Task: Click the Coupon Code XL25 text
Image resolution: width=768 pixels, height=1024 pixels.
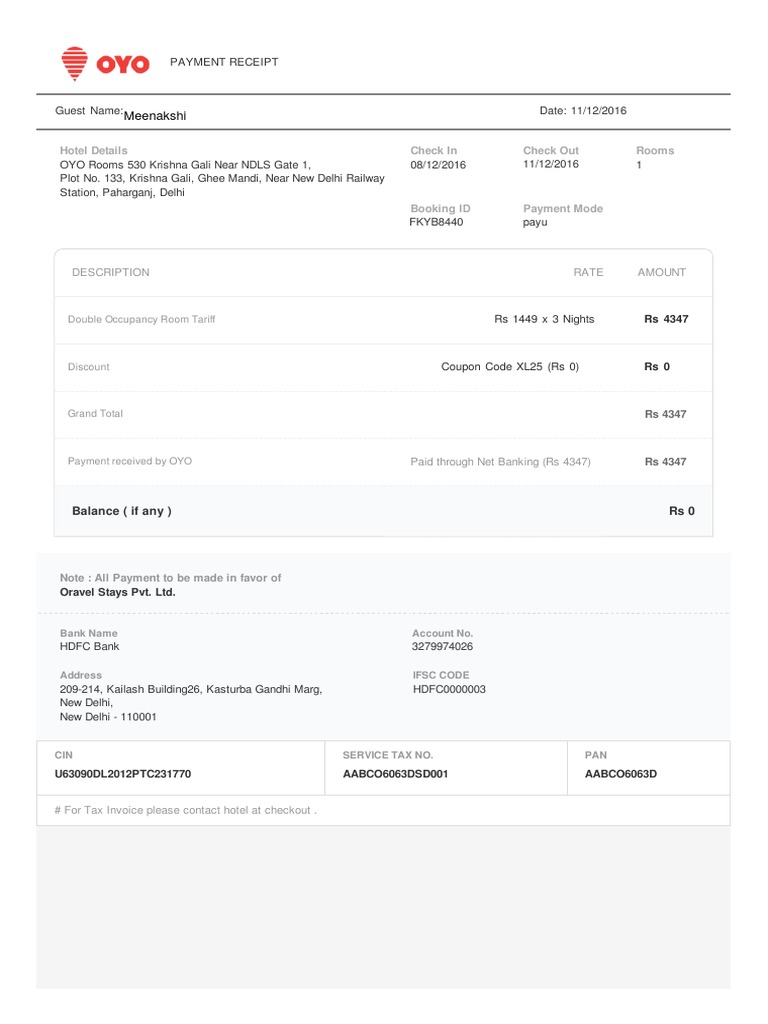Action: pyautogui.click(x=510, y=367)
